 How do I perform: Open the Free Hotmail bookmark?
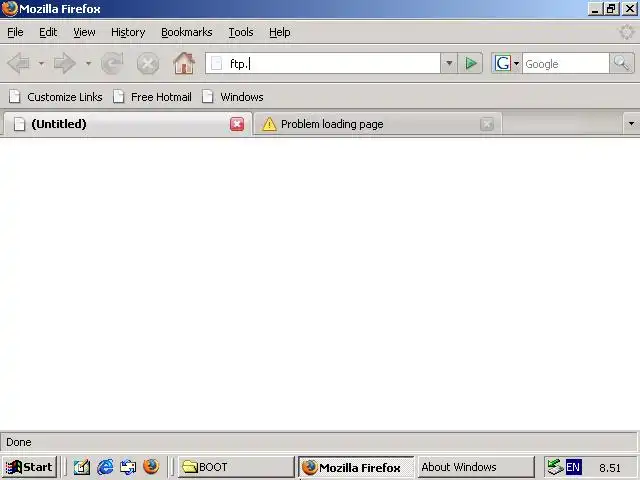pos(152,97)
